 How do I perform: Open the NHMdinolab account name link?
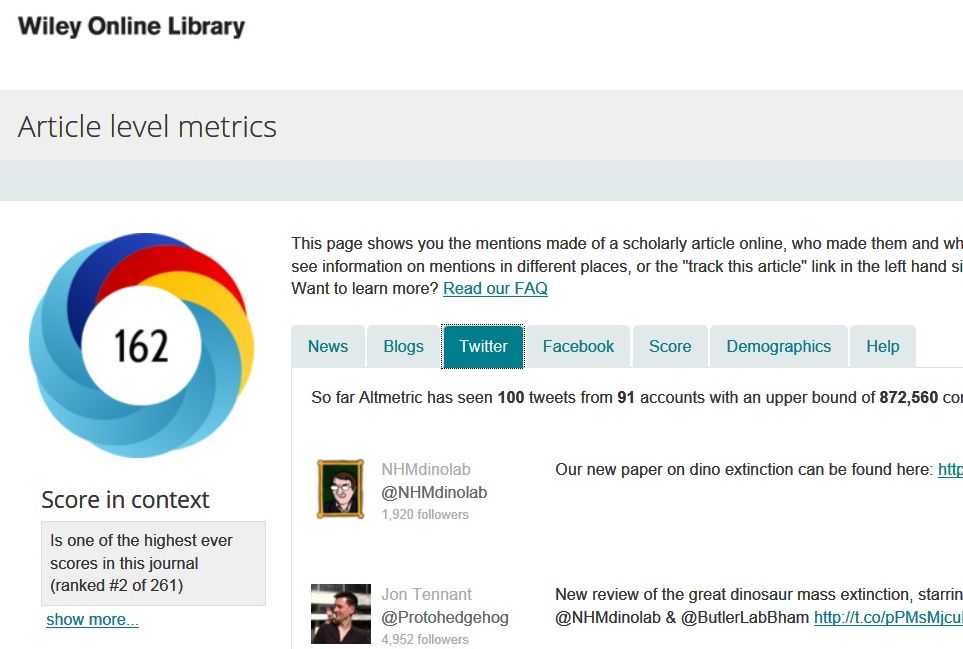point(426,470)
